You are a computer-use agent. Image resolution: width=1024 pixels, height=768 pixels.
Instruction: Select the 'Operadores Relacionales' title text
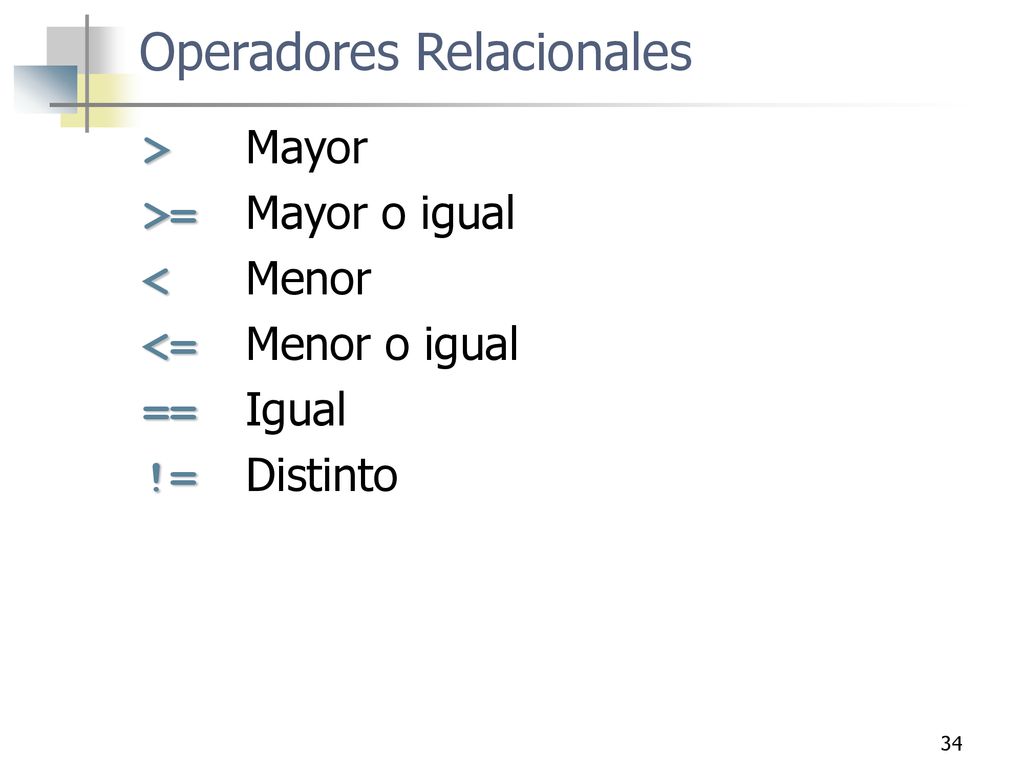[415, 52]
